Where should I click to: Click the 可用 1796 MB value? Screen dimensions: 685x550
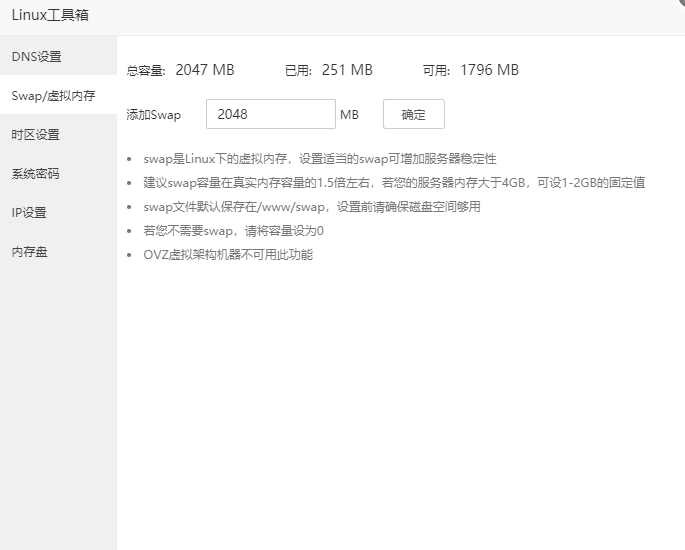click(489, 70)
